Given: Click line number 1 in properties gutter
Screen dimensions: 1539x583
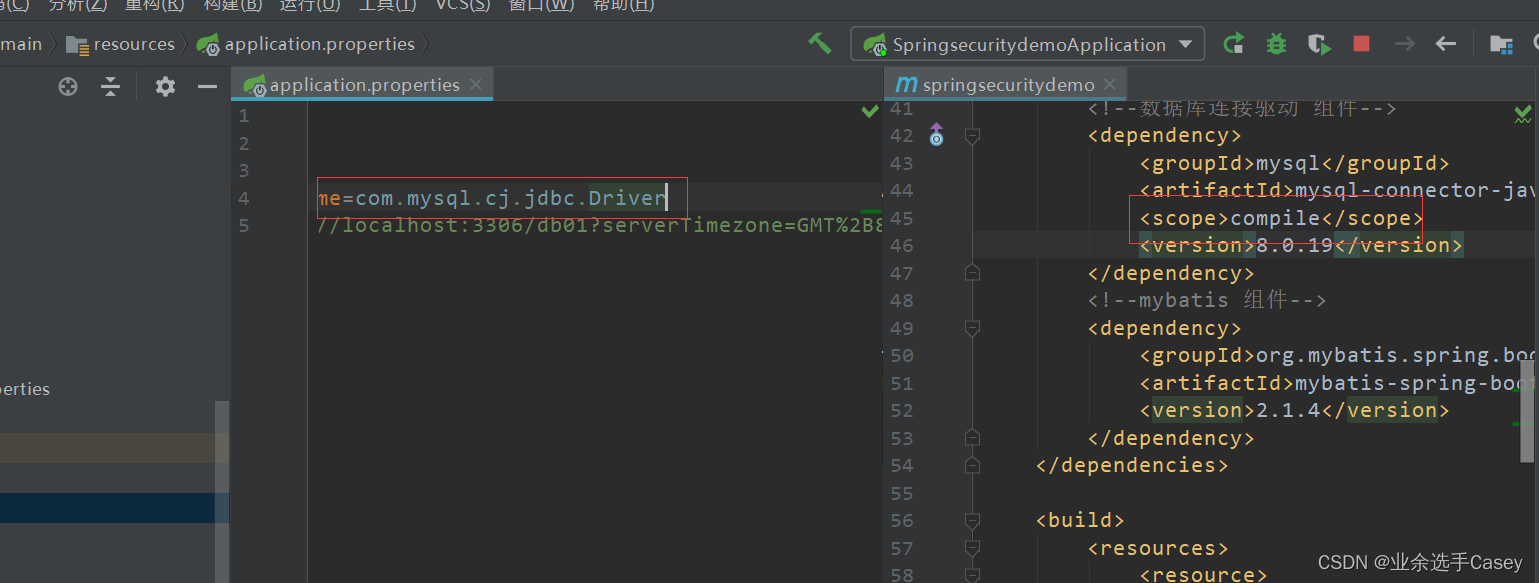Looking at the screenshot, I should (244, 115).
